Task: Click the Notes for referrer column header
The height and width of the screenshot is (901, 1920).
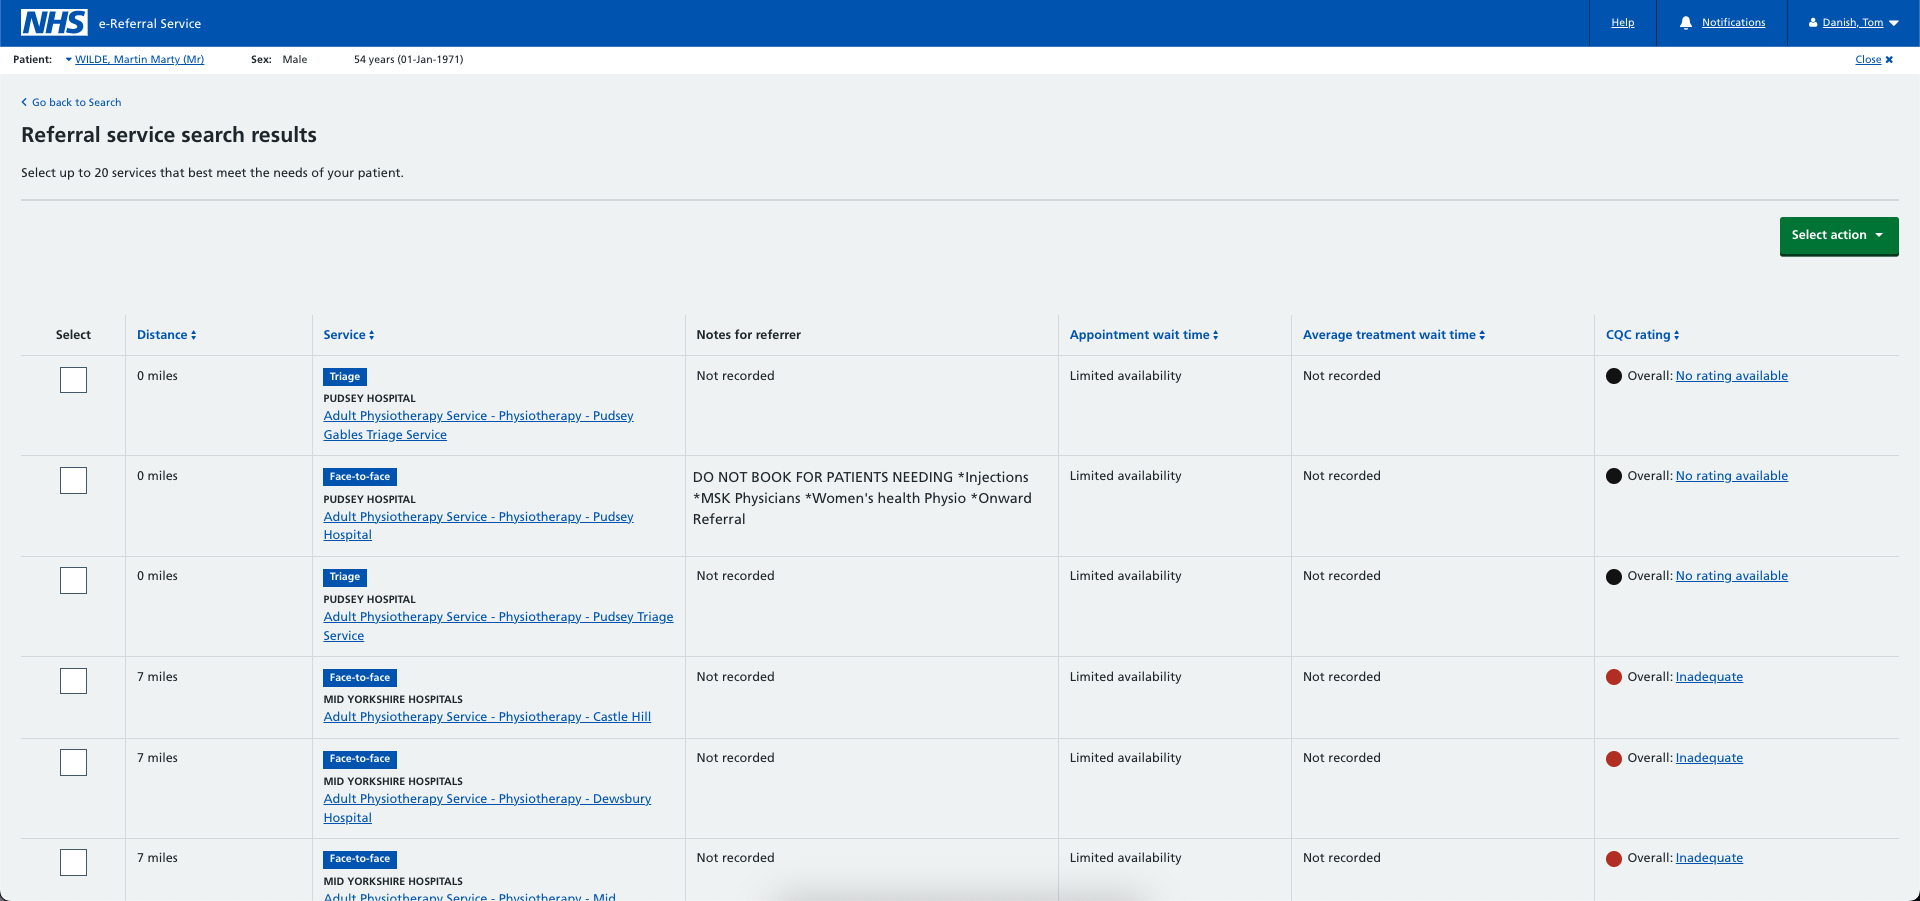Action: (x=748, y=335)
